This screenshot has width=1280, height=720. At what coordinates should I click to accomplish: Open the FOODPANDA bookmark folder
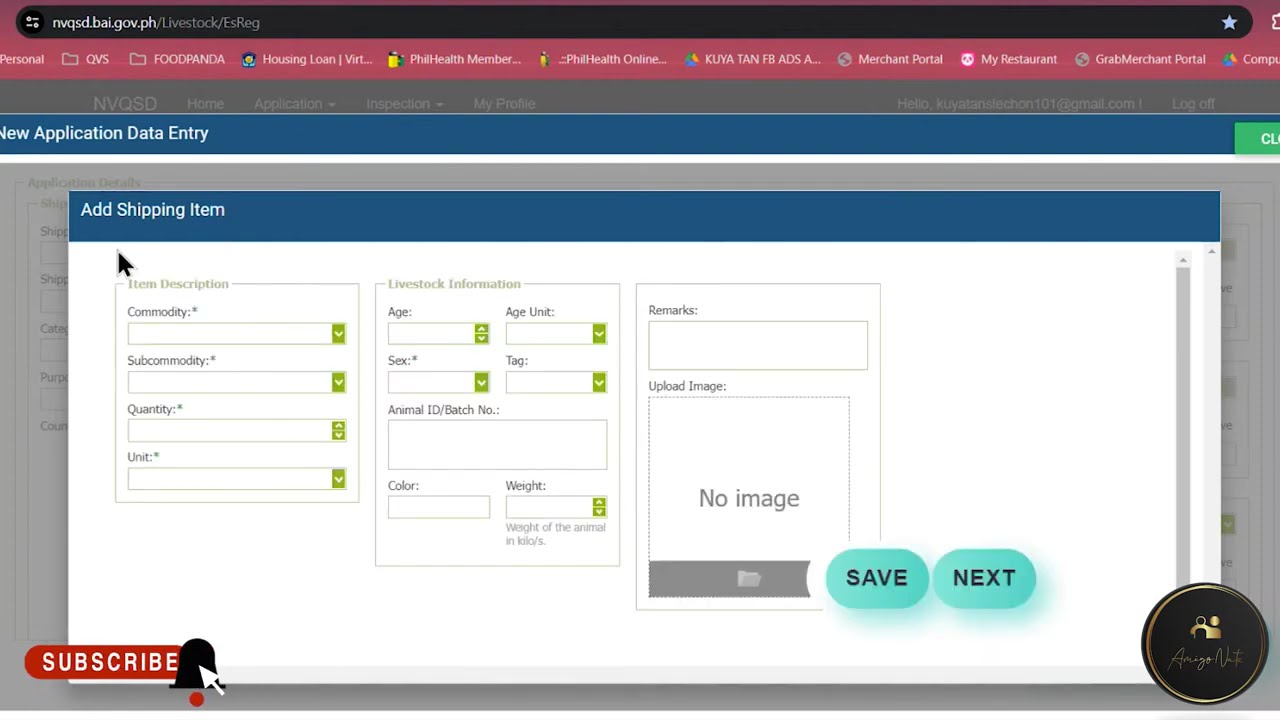click(177, 59)
